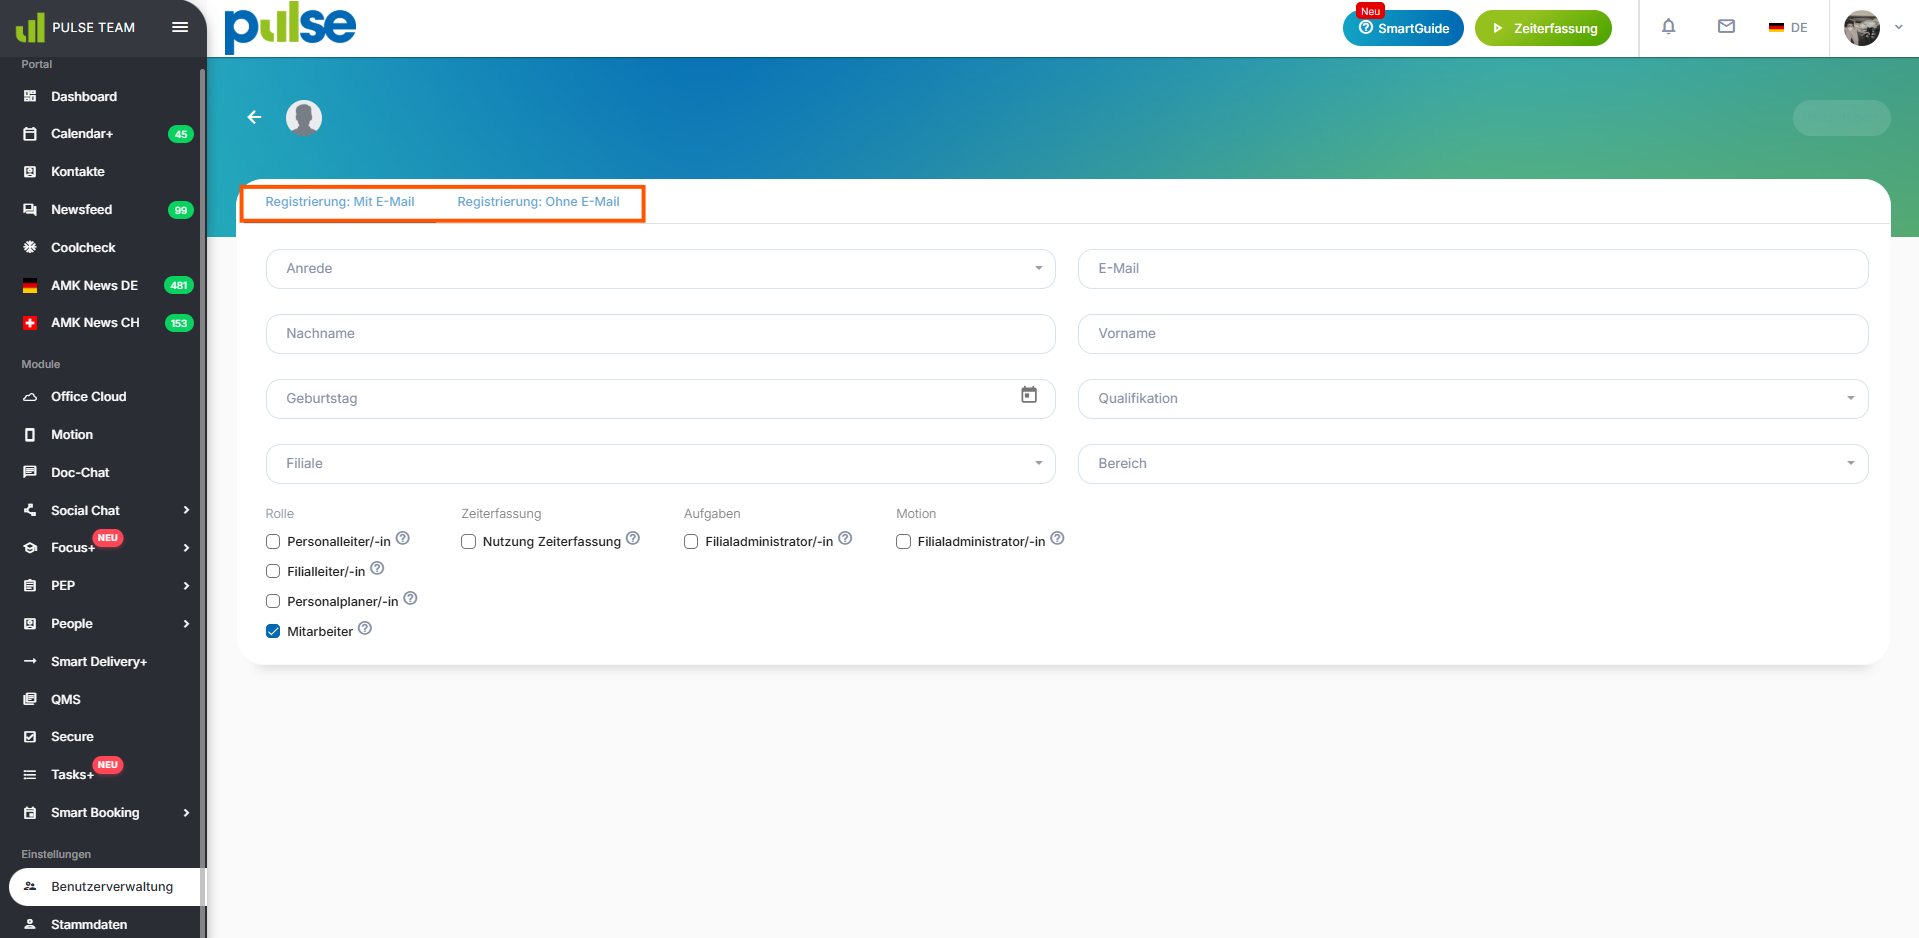Viewport: 1919px width, 938px height.
Task: Open the DE language selector
Action: pyautogui.click(x=1788, y=28)
